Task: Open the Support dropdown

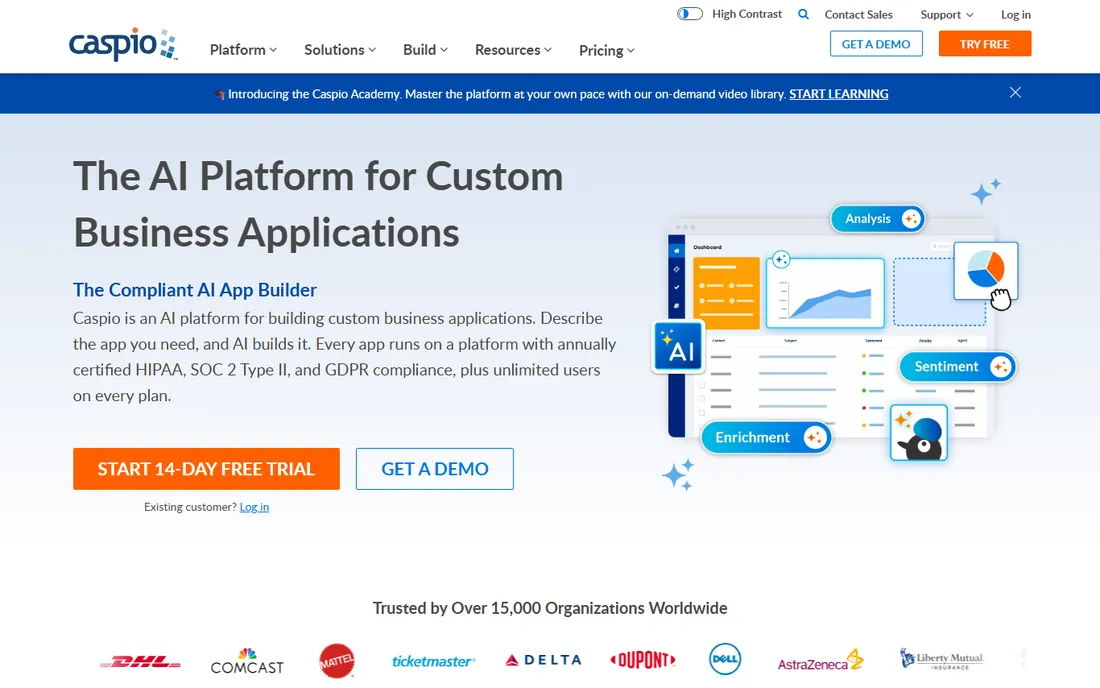Action: click(947, 15)
